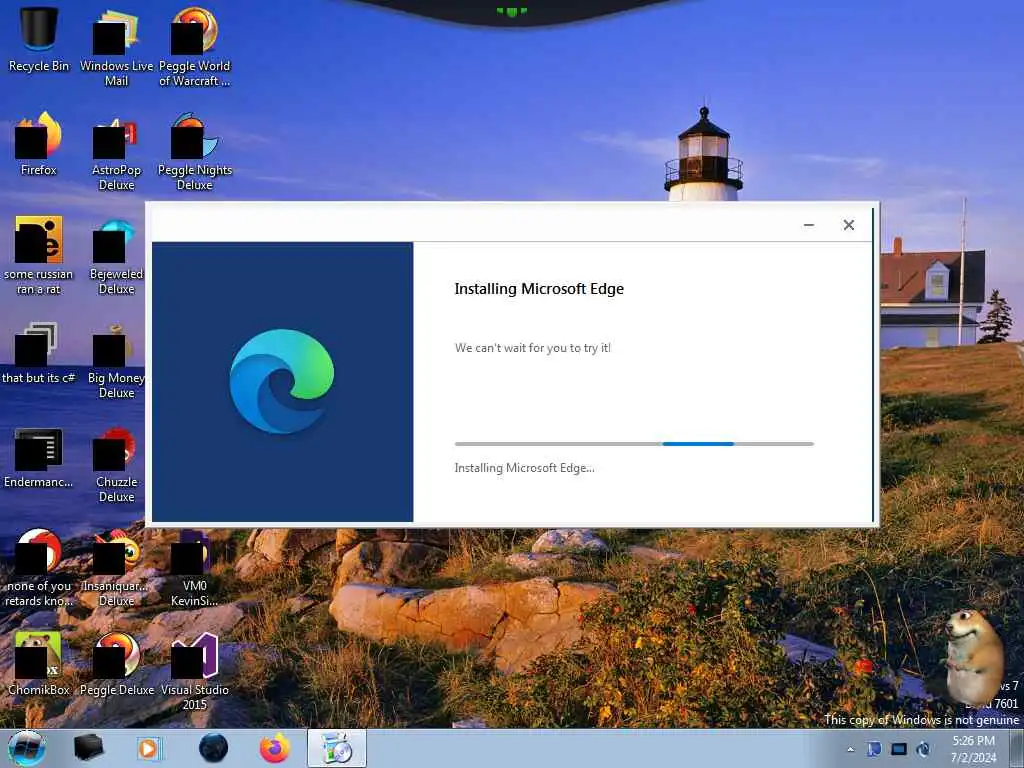The image size is (1024, 768).
Task: Open Insaniquarium Deluxe shortcut
Action: pyautogui.click(x=116, y=567)
